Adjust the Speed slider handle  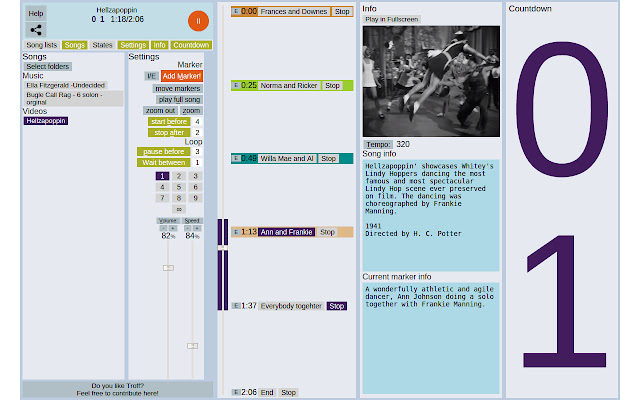pyautogui.click(x=192, y=346)
